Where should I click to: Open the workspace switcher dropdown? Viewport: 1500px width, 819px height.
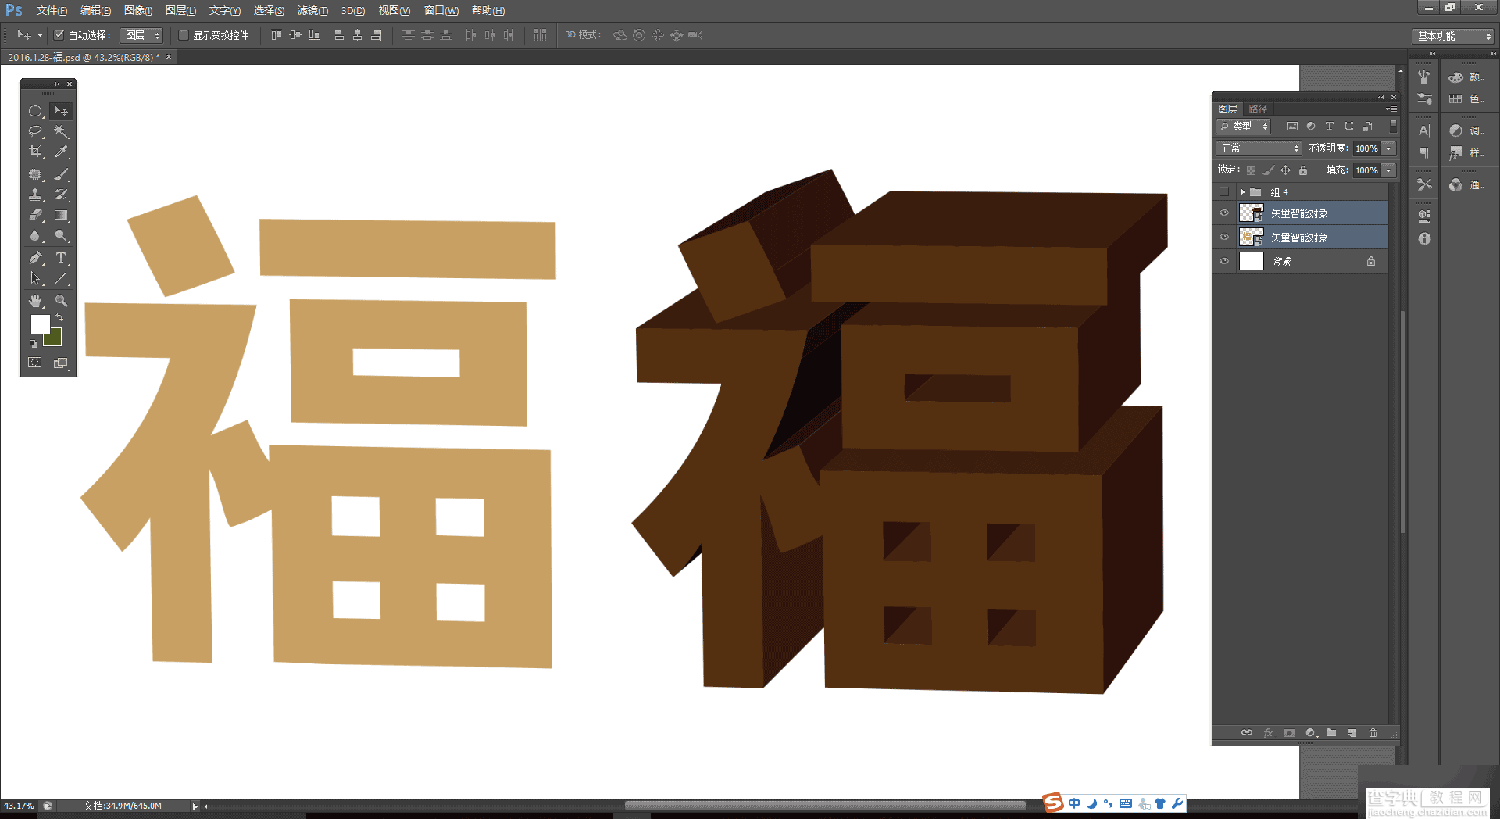(x=1453, y=36)
